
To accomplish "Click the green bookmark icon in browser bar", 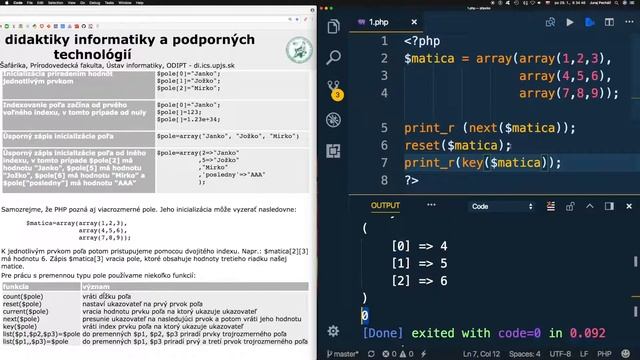I will click(x=7, y=26).
